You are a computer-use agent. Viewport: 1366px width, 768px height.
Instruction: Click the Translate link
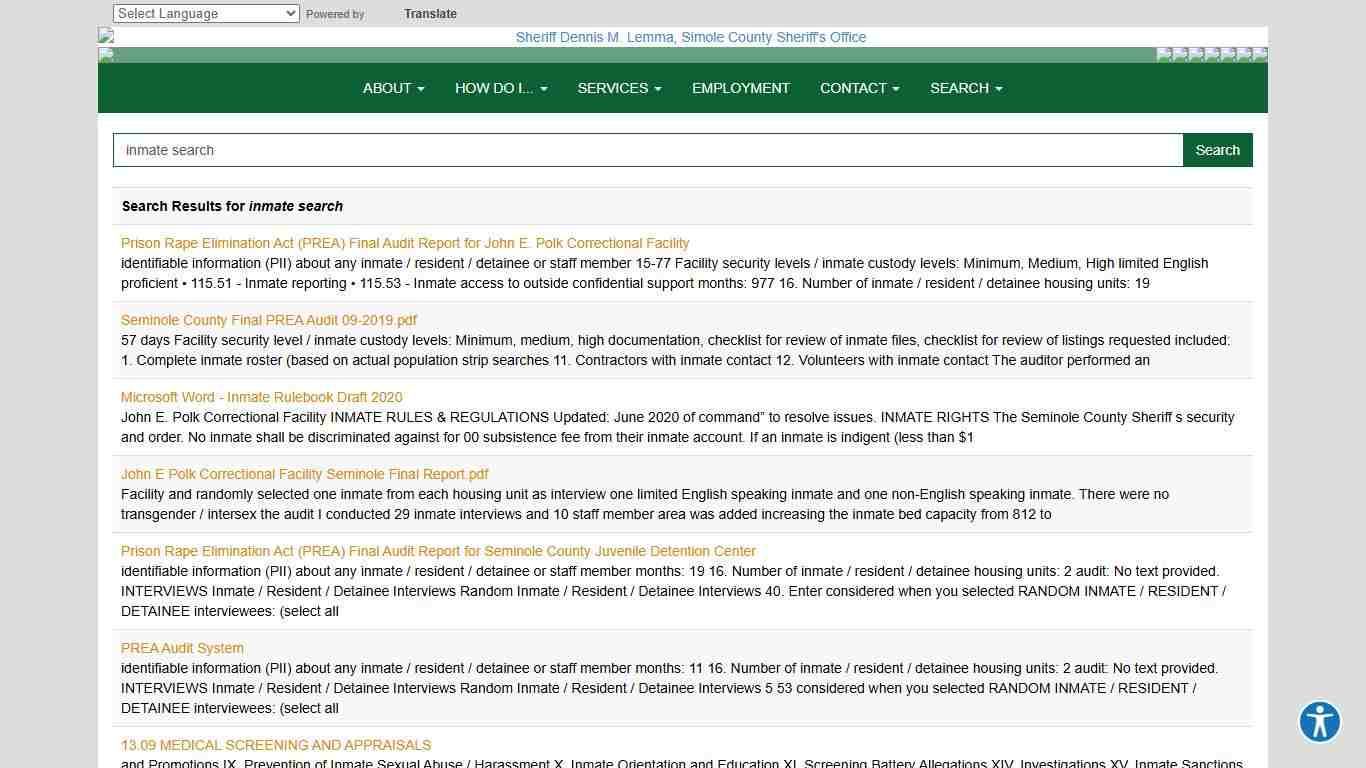click(x=430, y=14)
